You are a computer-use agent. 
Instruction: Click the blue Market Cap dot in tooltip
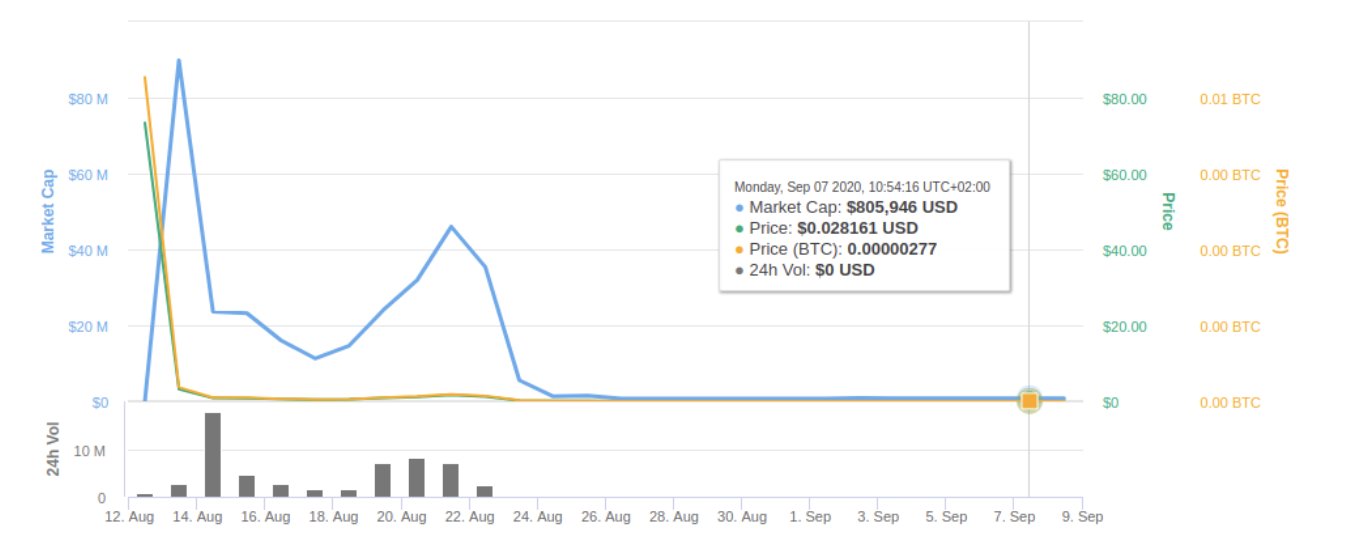739,208
